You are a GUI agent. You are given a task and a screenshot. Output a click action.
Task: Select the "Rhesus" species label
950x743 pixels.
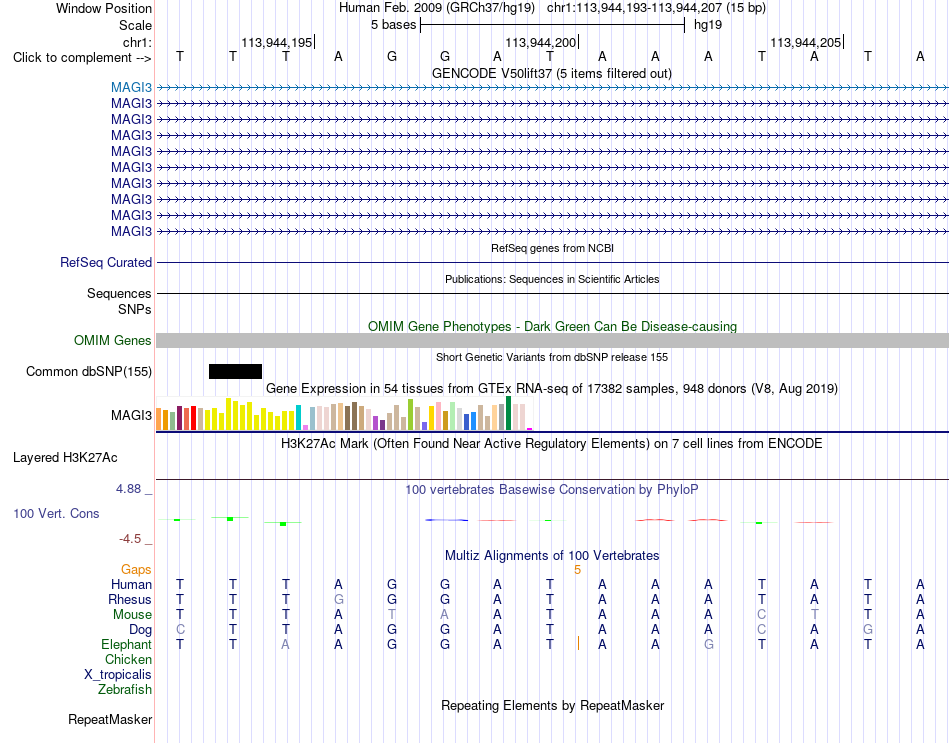click(130, 599)
